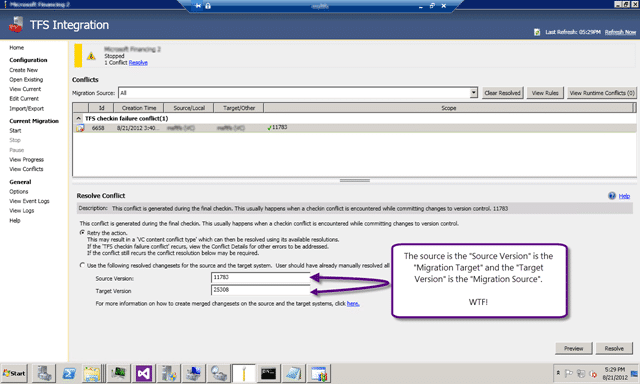Open the Migration Source dropdown
640x384 pixels.
tap(473, 93)
